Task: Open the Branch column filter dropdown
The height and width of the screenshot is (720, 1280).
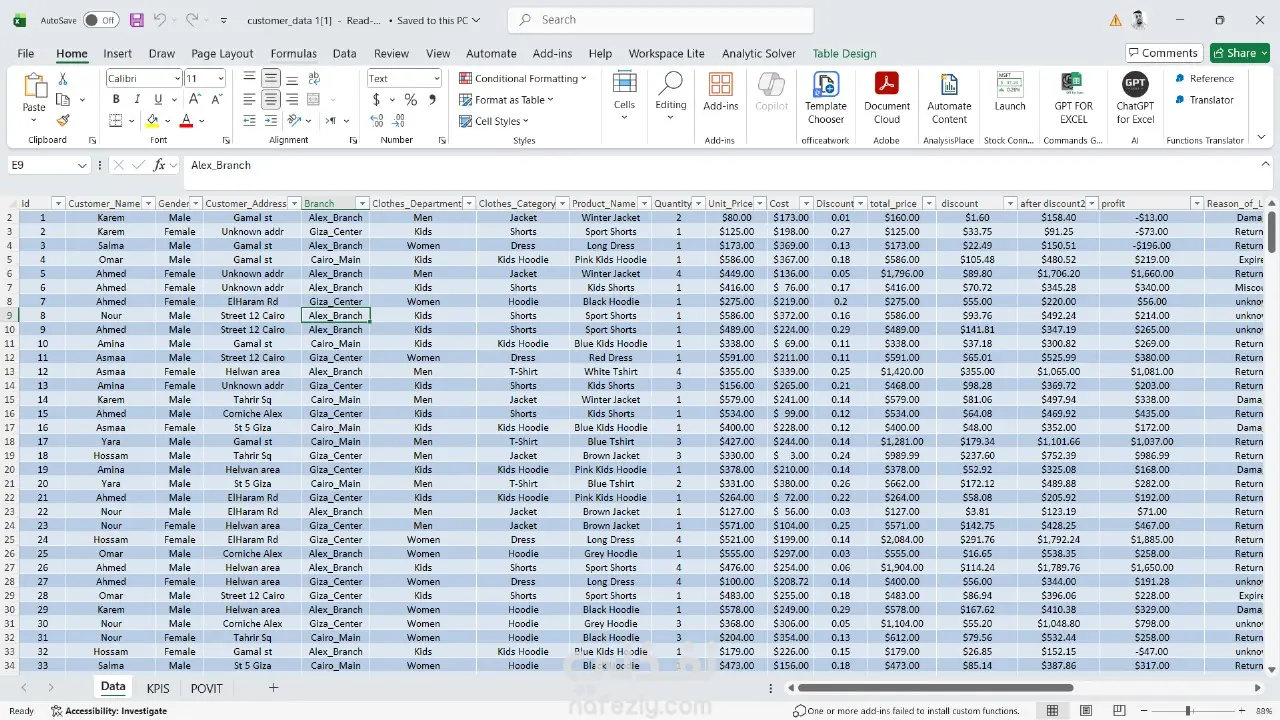Action: tap(362, 204)
